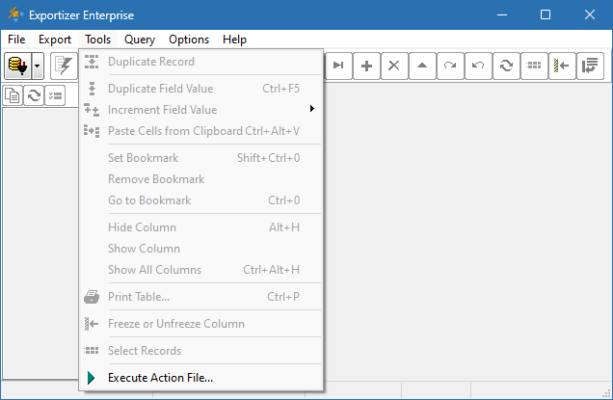The height and width of the screenshot is (400, 613).
Task: Click the up-triangle Edit record icon
Action: 422,66
